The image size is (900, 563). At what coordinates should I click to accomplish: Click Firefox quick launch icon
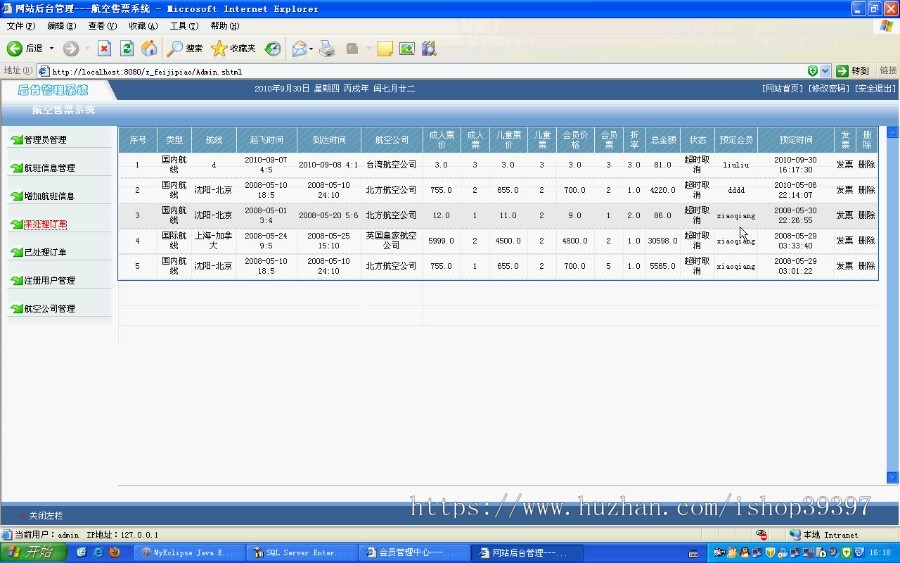pos(114,552)
